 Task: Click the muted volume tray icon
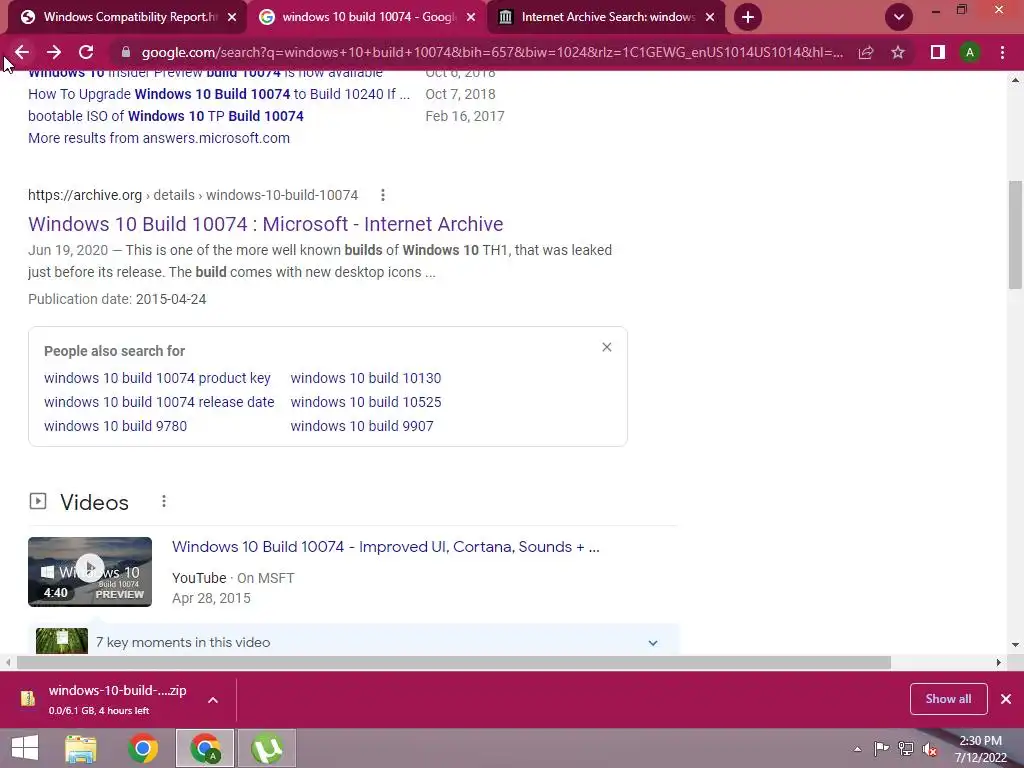[930, 749]
